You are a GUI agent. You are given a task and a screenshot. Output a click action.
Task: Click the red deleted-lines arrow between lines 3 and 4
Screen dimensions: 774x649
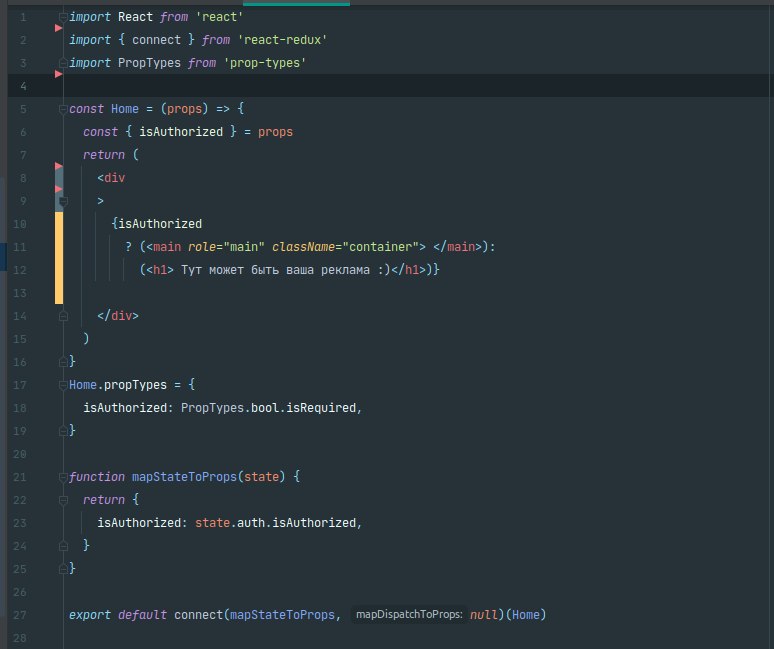(58, 74)
